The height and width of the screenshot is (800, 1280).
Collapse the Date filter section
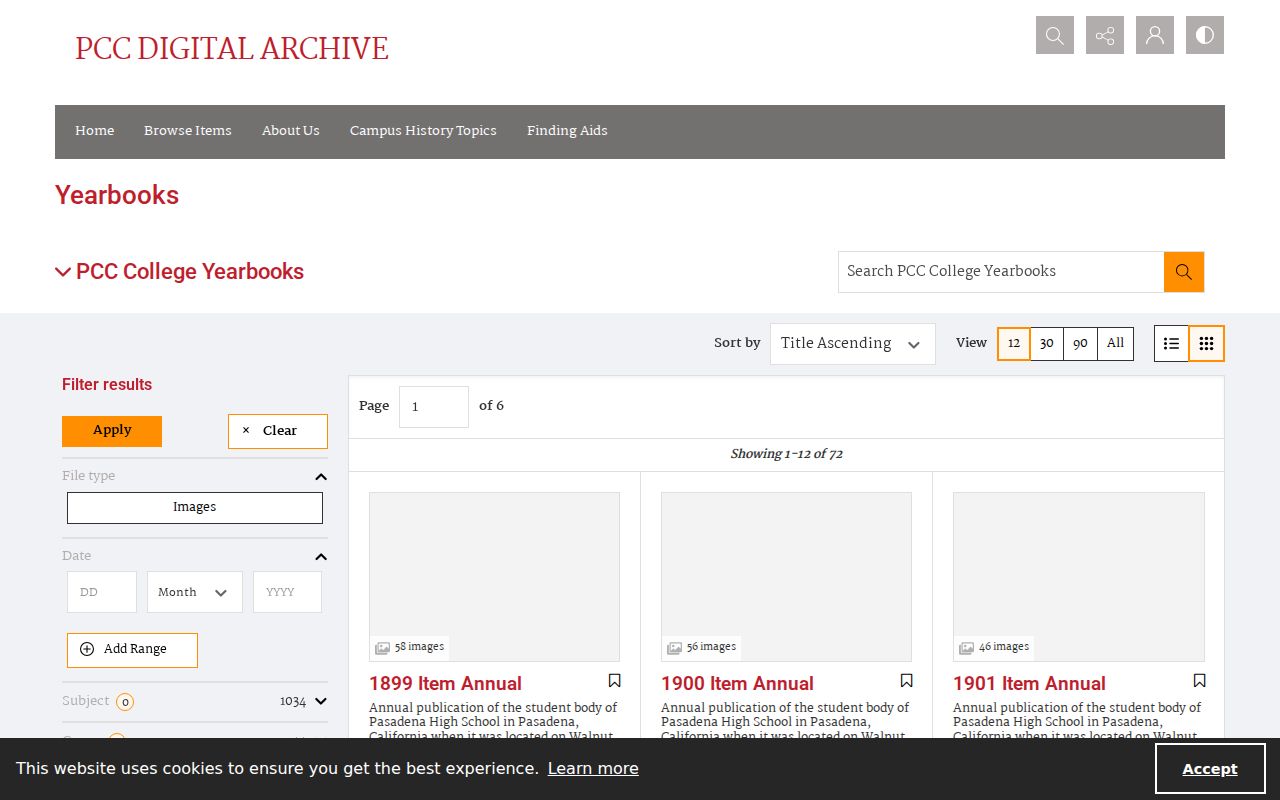(x=321, y=557)
